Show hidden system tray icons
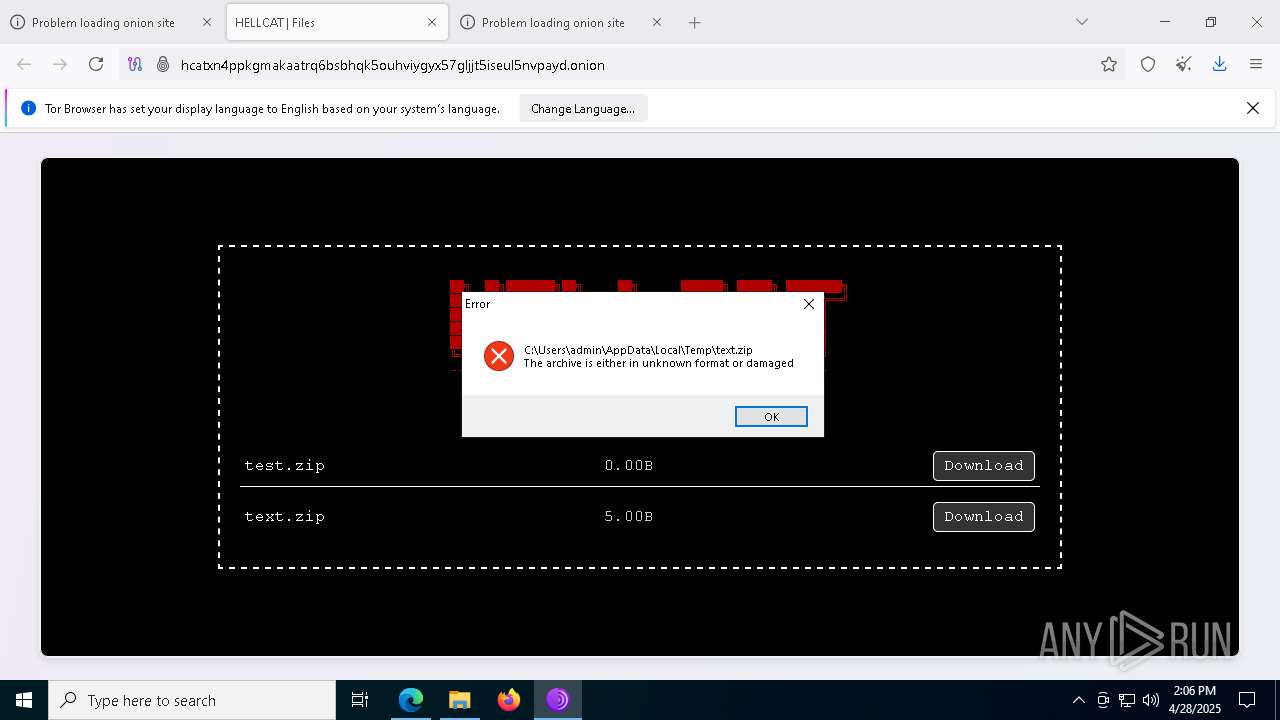1280x720 pixels. coord(1078,700)
